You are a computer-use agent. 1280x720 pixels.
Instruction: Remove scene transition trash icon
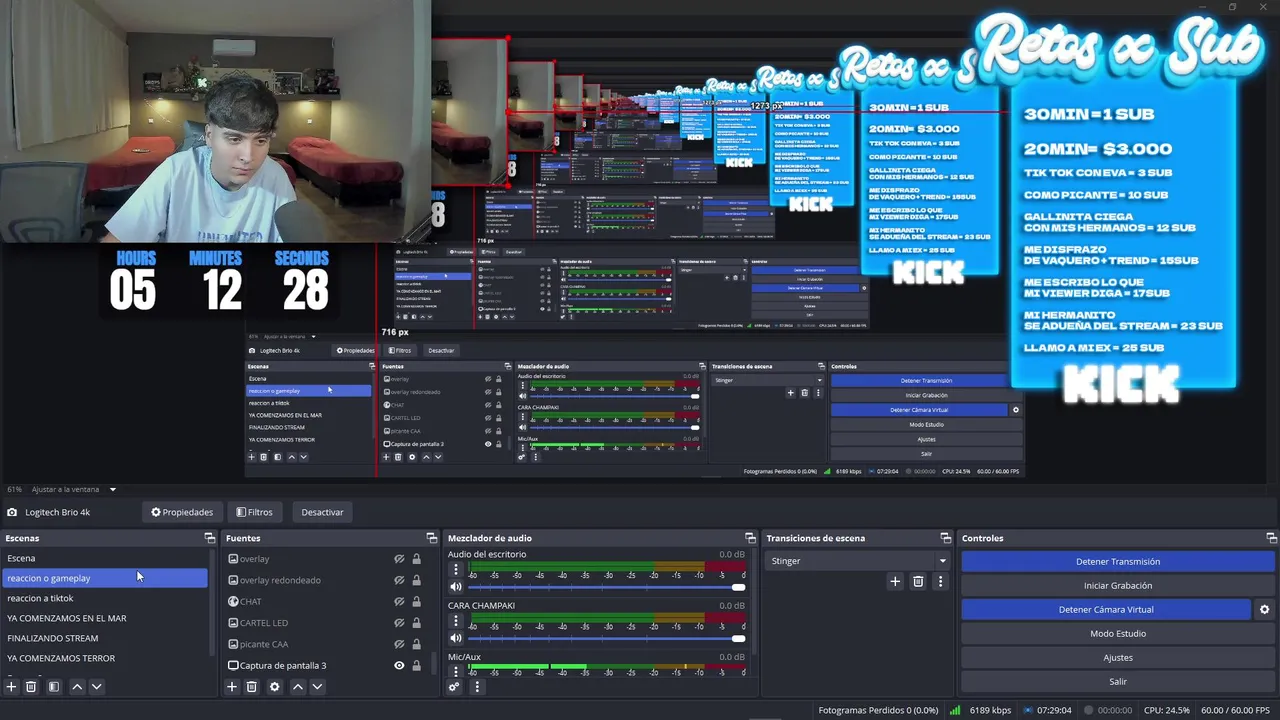click(x=918, y=581)
